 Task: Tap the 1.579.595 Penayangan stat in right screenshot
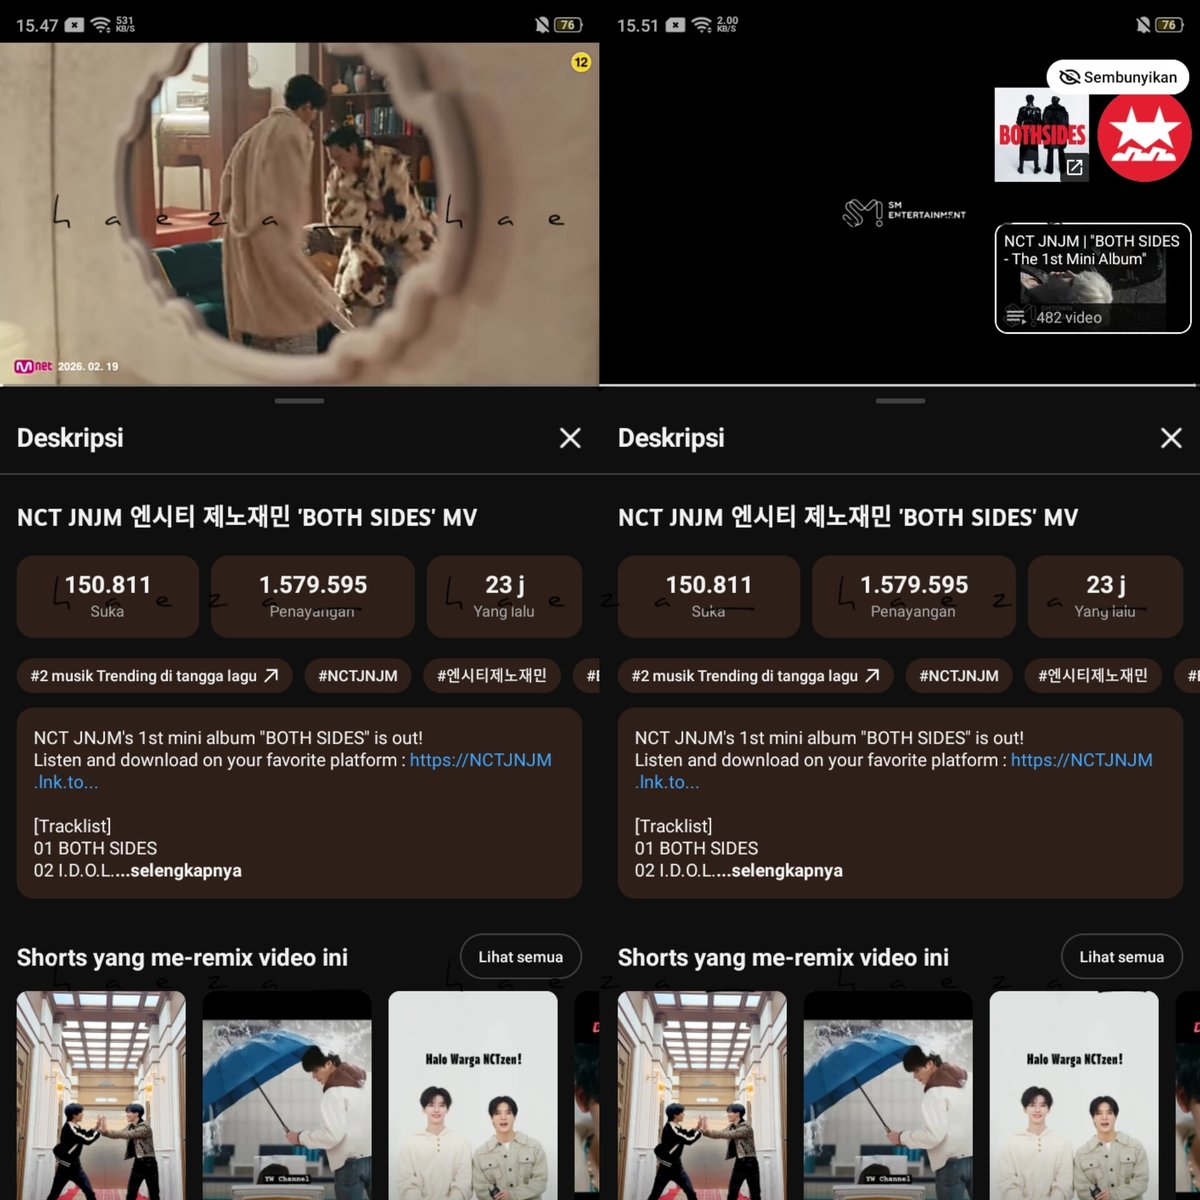[913, 597]
